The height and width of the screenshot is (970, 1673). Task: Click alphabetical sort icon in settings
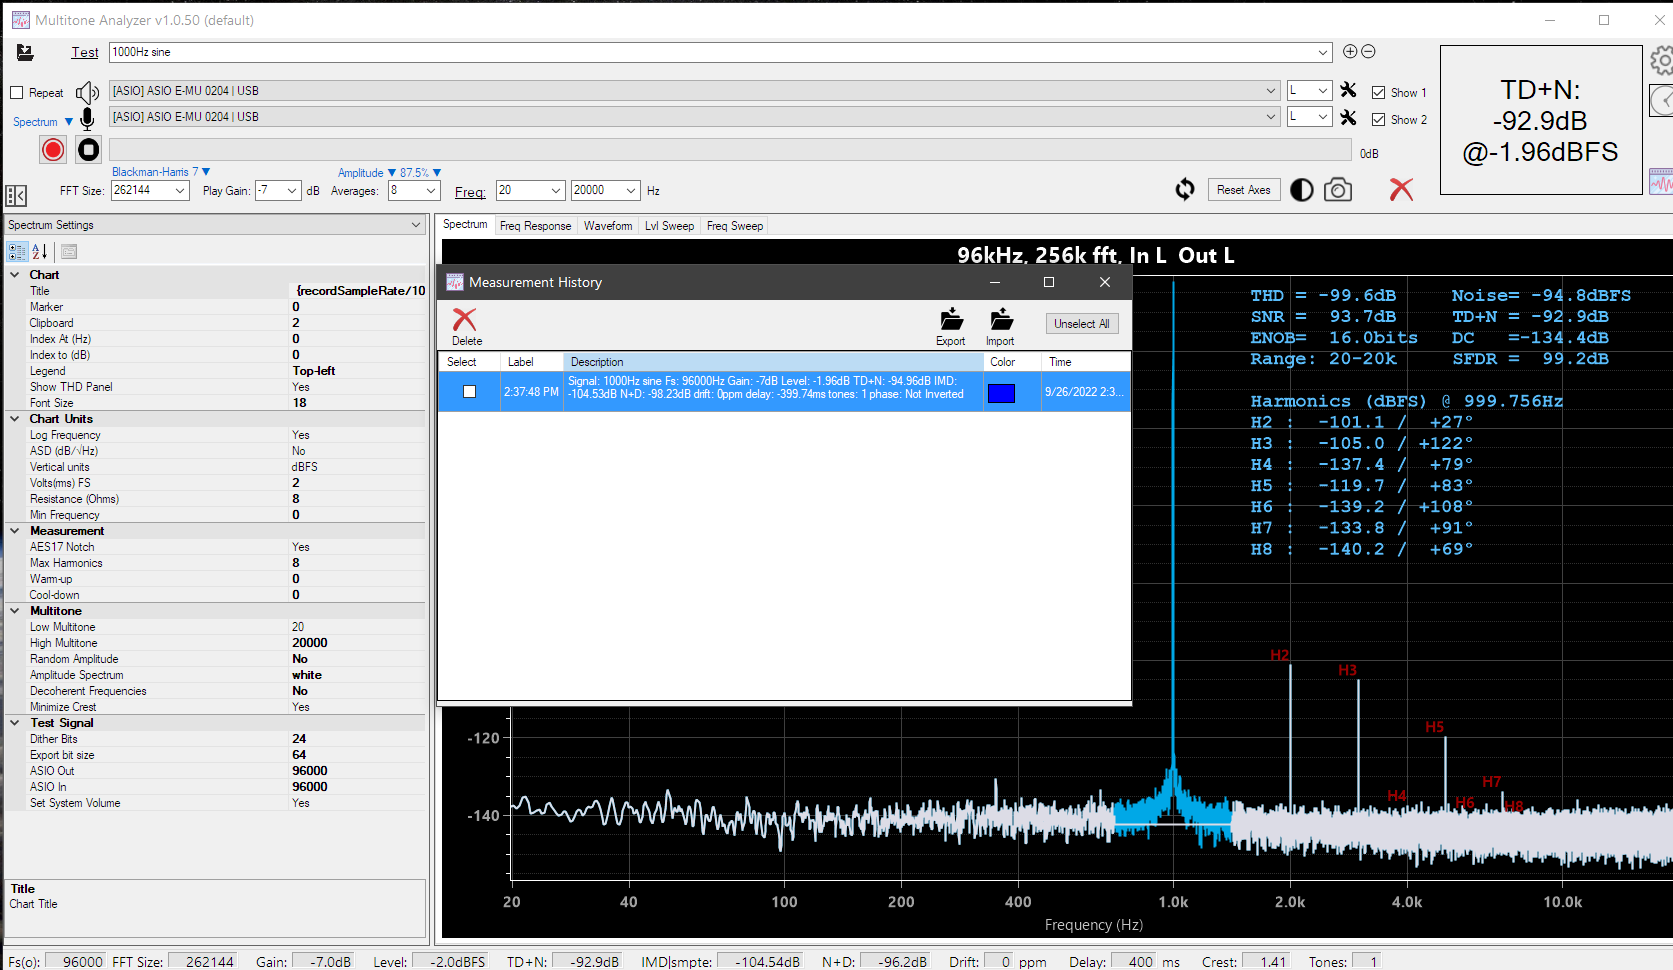(40, 252)
